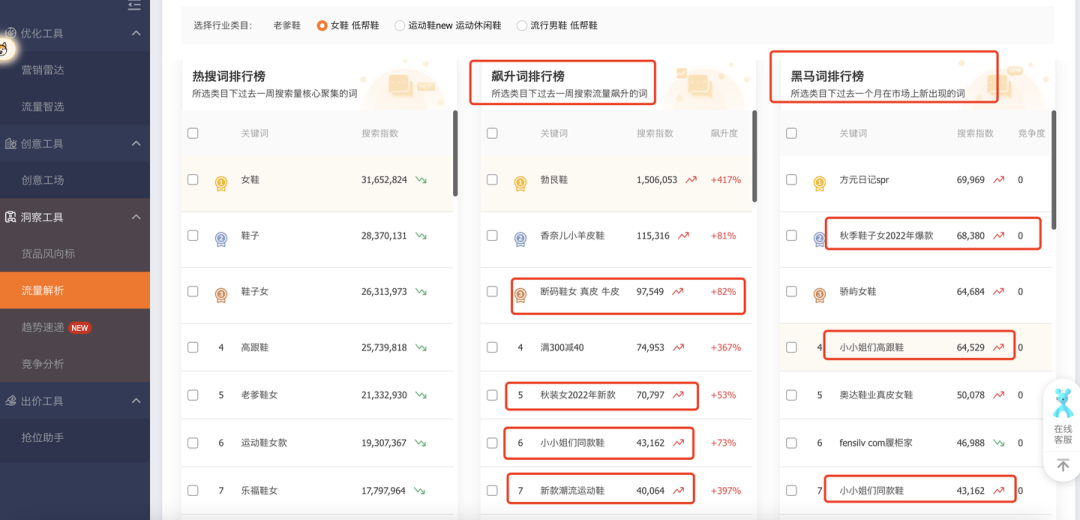Check the box for 高跟鞋 keyword row
Viewport: 1080px width, 520px height.
pos(193,347)
